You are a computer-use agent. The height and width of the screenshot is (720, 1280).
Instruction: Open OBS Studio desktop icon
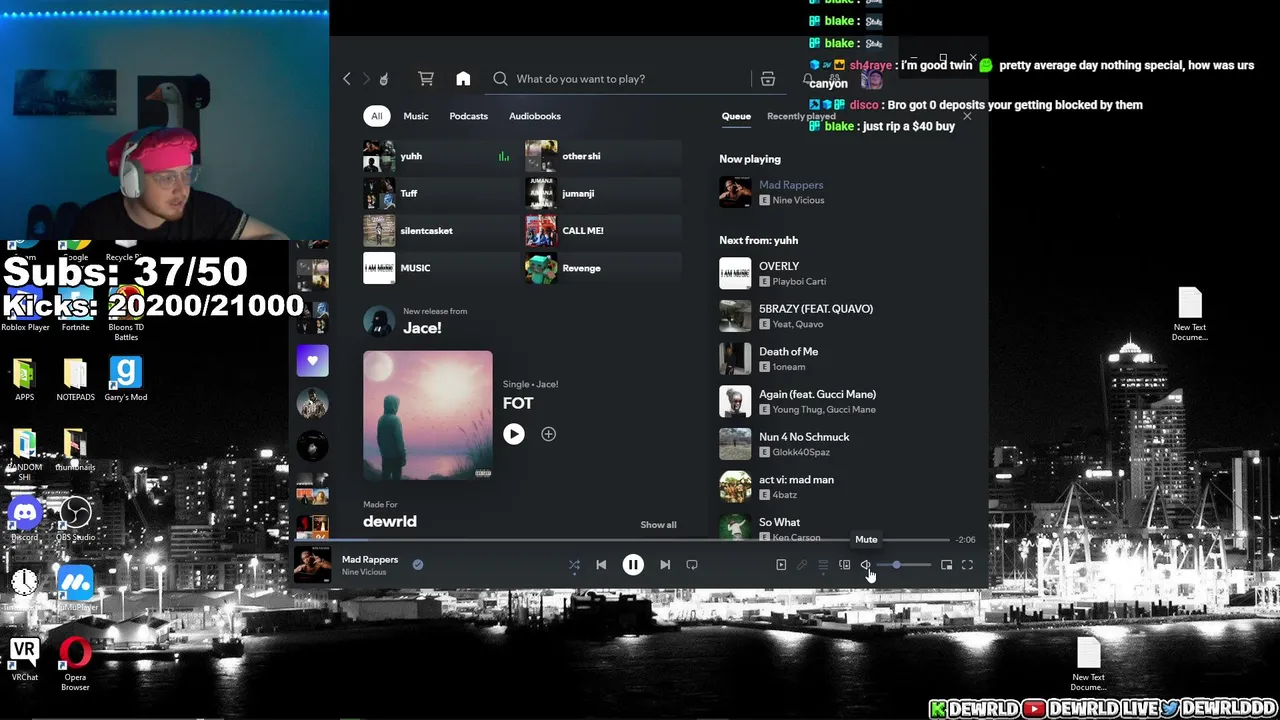[x=75, y=520]
